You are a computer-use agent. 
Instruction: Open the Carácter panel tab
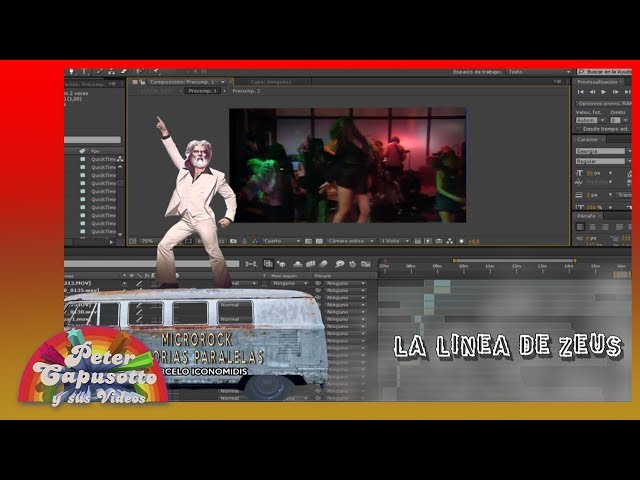tap(588, 140)
